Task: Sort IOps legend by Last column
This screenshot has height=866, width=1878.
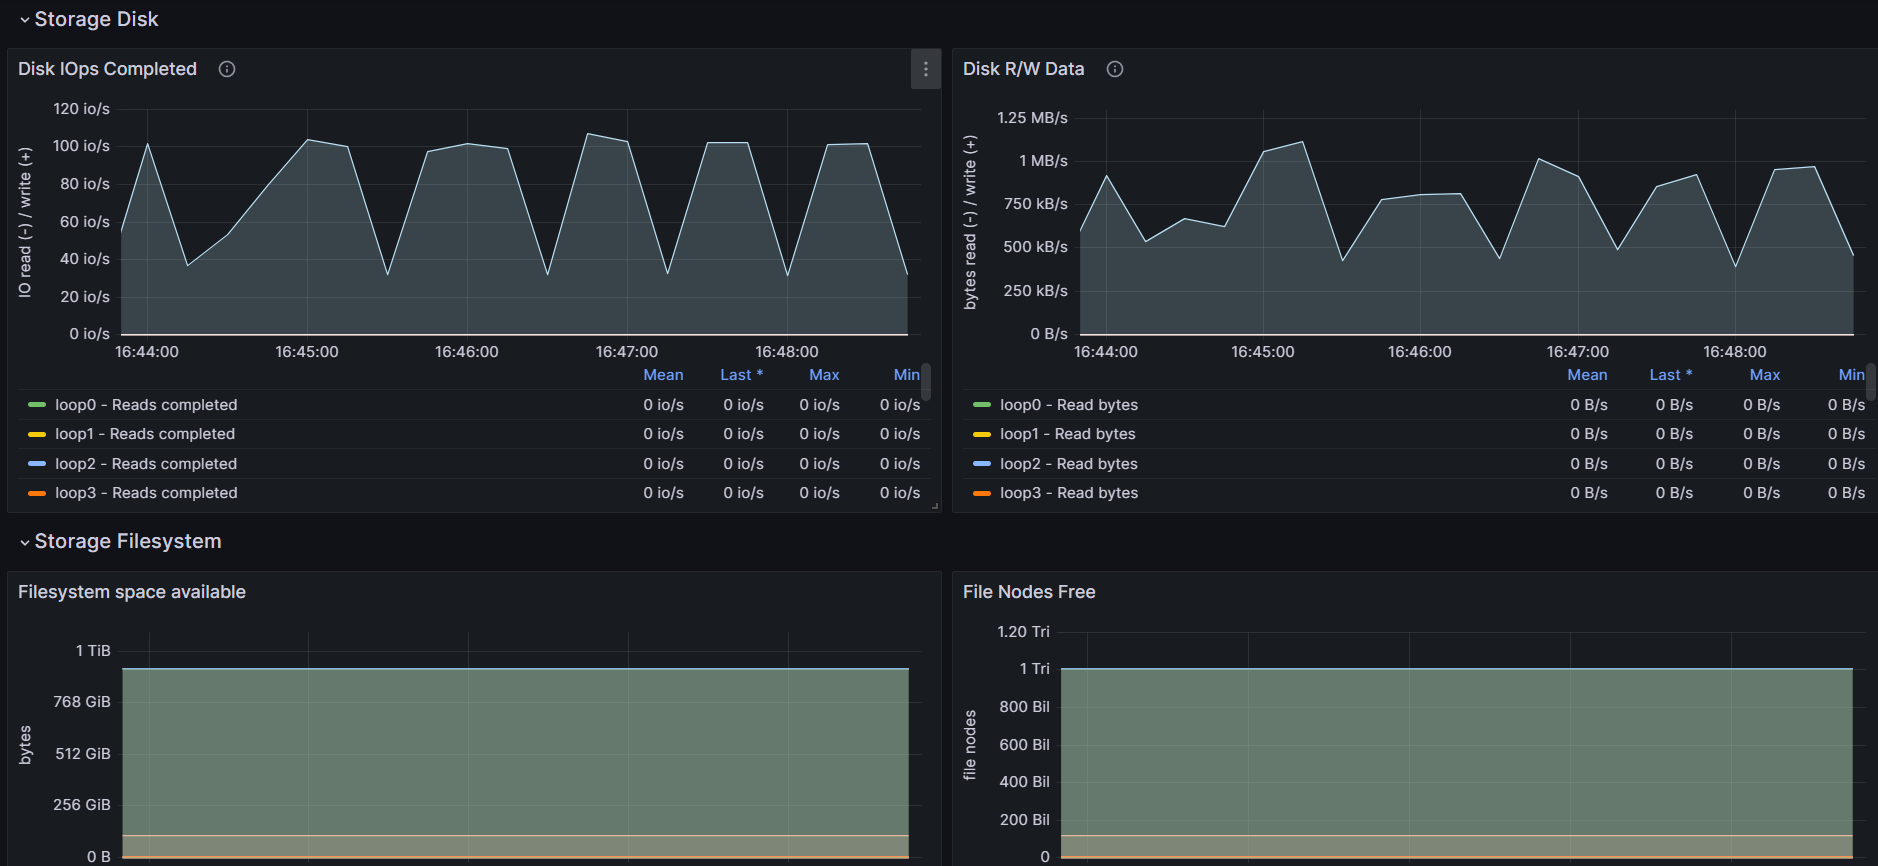Action: click(741, 375)
